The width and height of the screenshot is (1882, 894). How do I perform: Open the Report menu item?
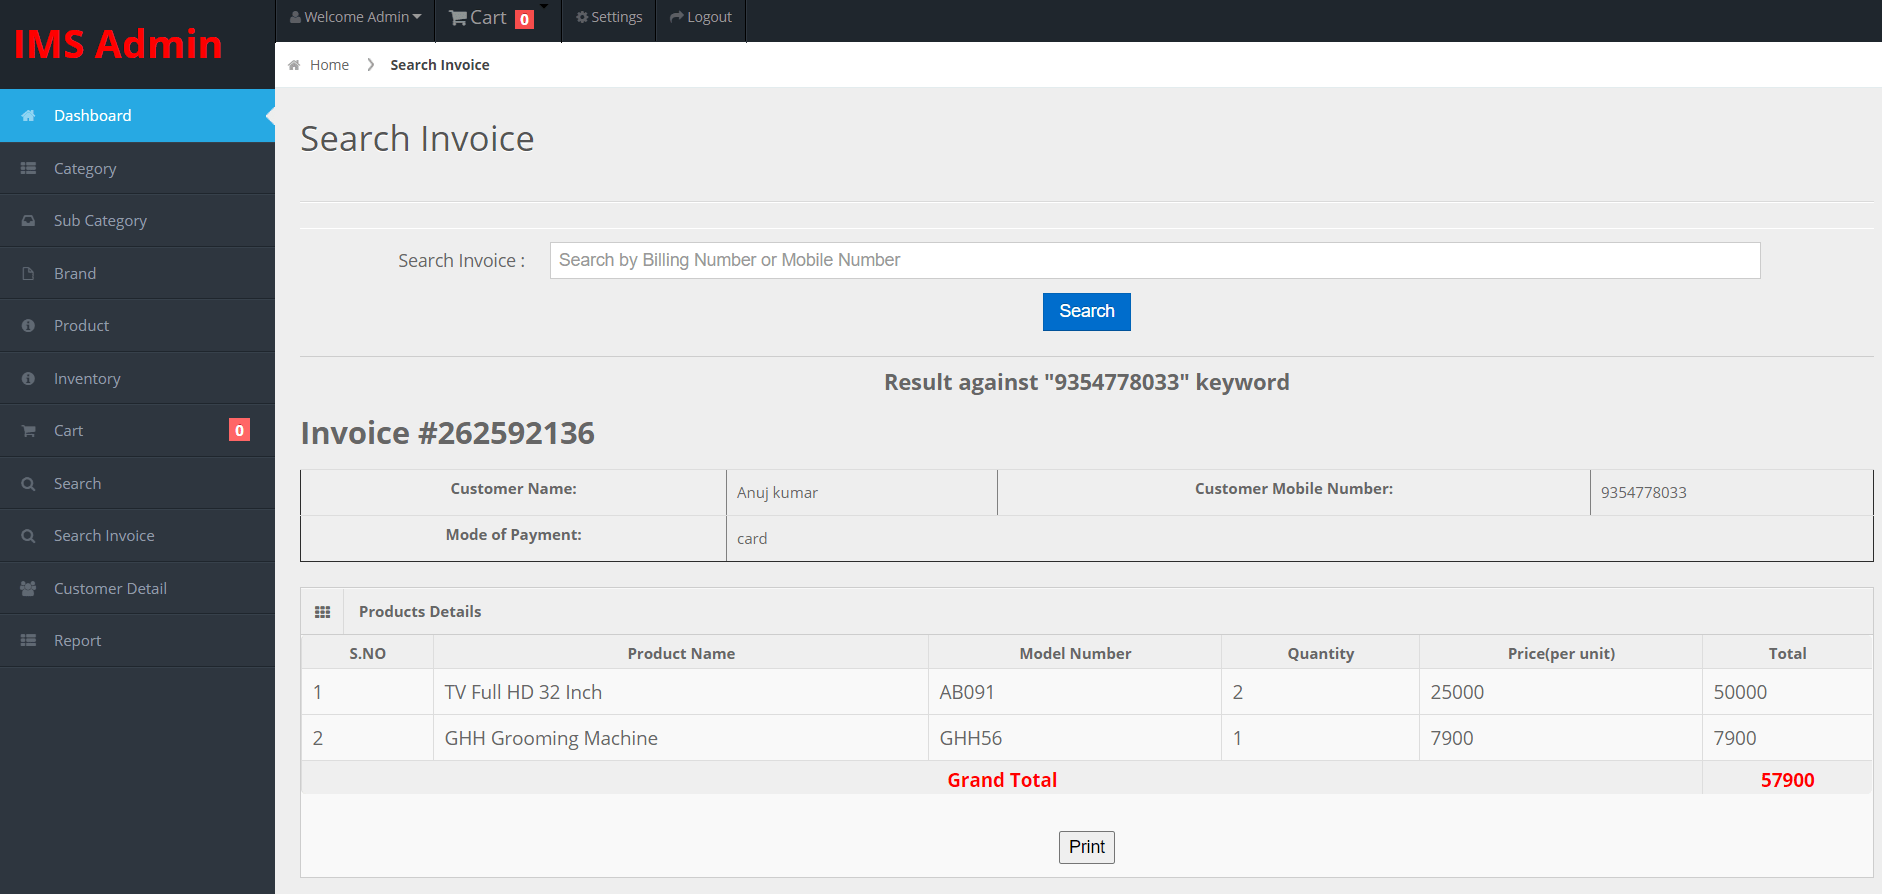click(x=137, y=640)
